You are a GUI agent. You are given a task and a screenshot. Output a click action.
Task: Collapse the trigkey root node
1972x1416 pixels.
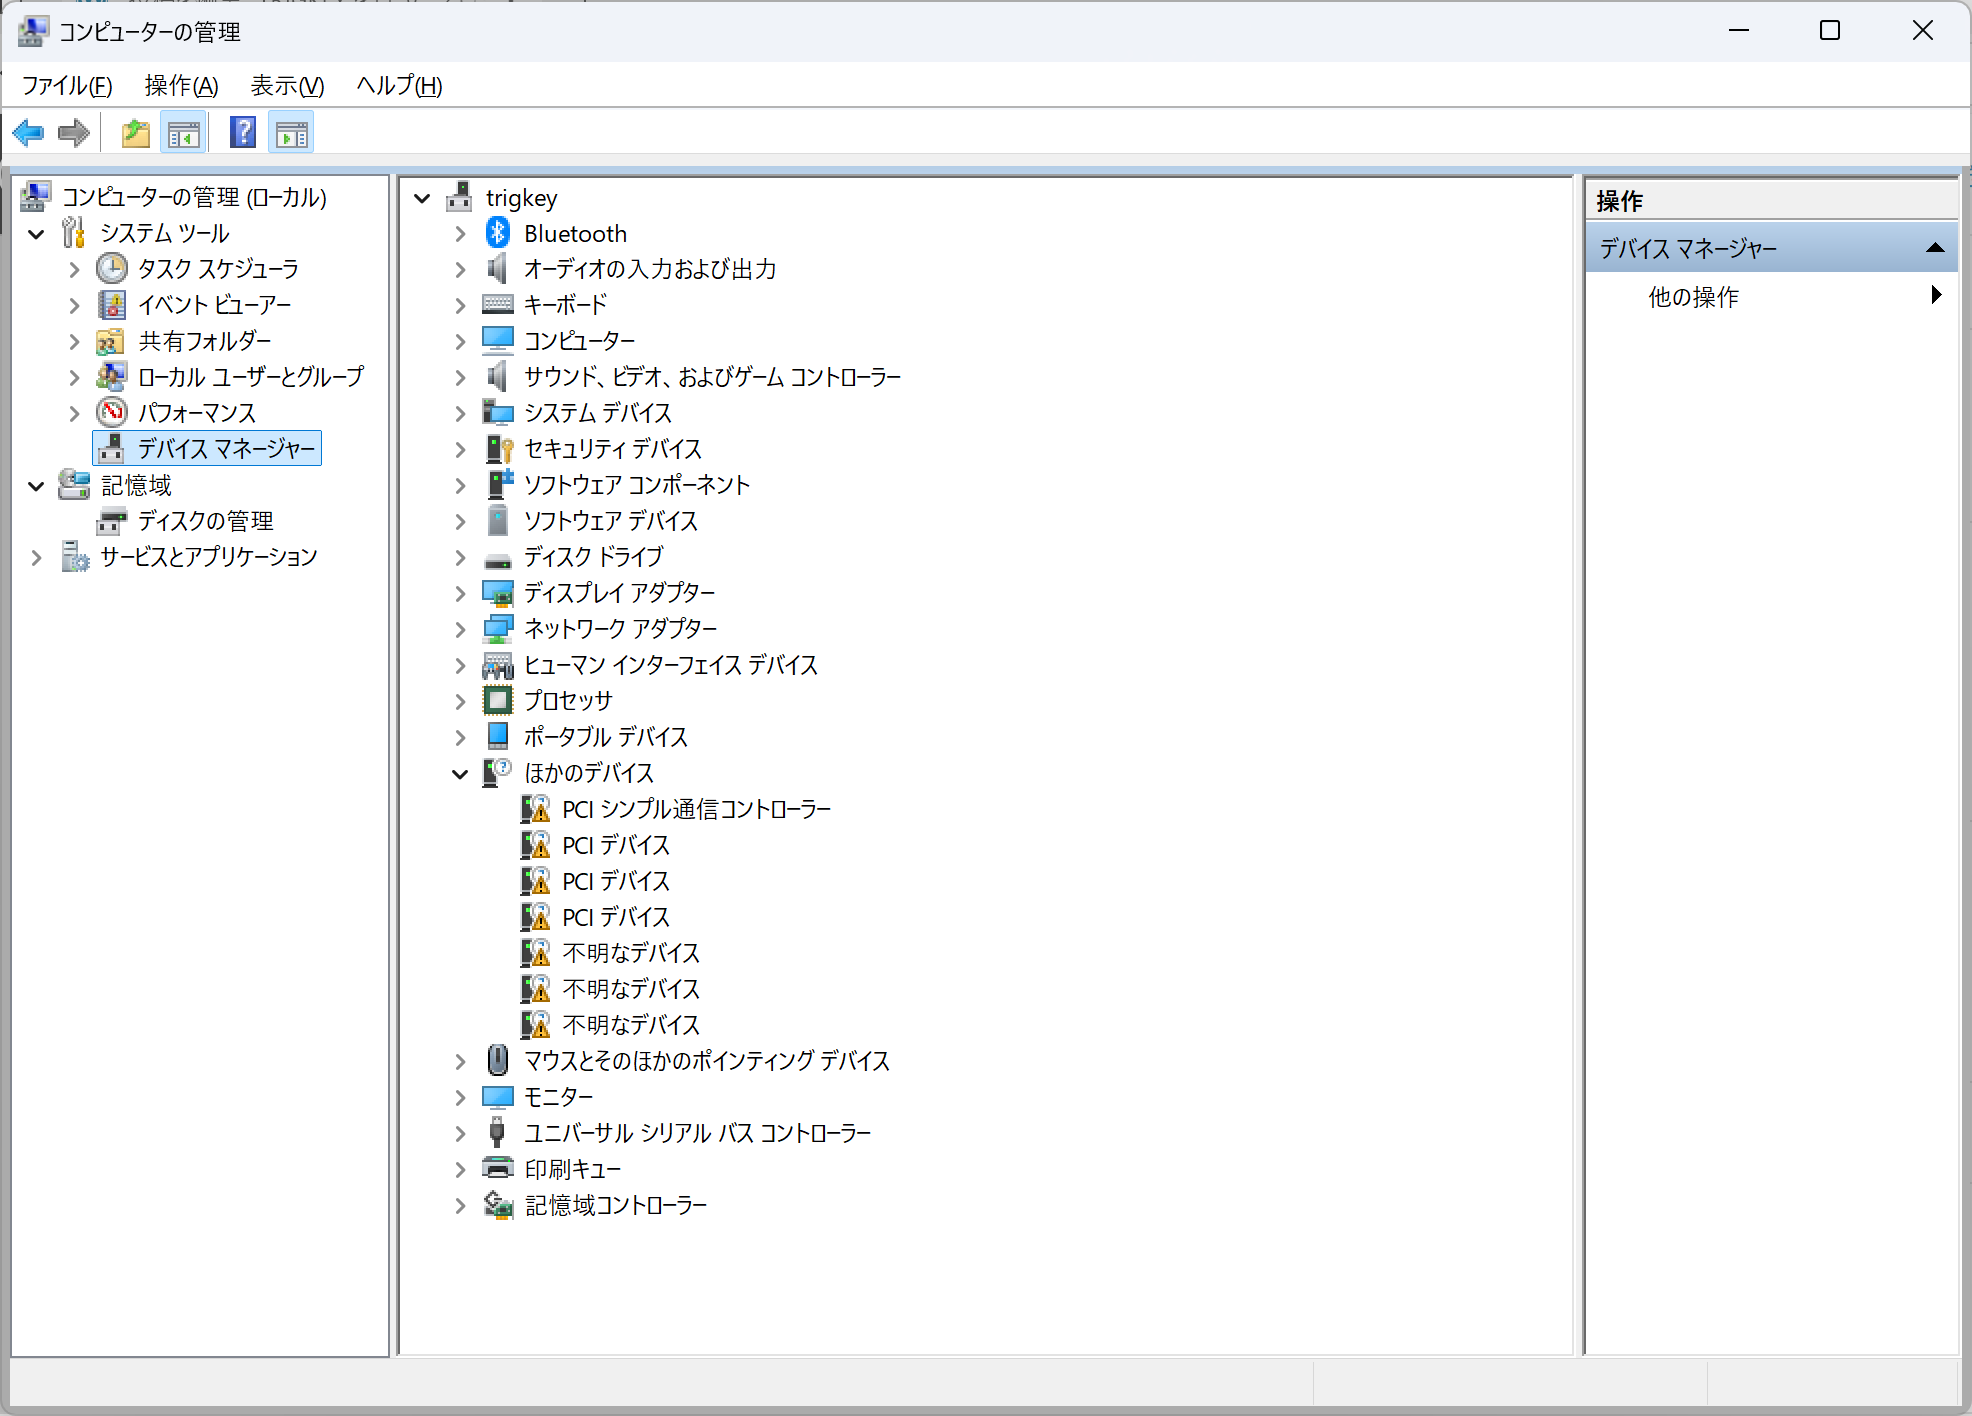point(423,198)
